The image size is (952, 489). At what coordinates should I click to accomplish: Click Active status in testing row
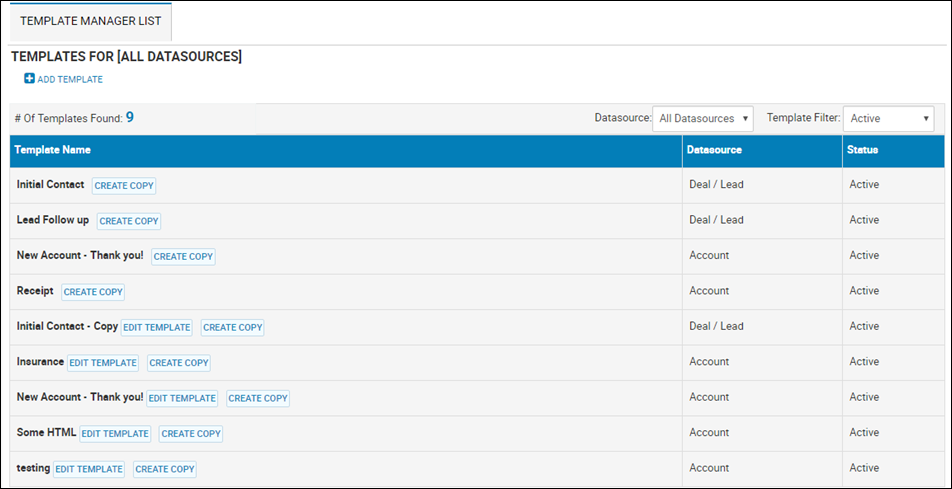[x=864, y=468]
